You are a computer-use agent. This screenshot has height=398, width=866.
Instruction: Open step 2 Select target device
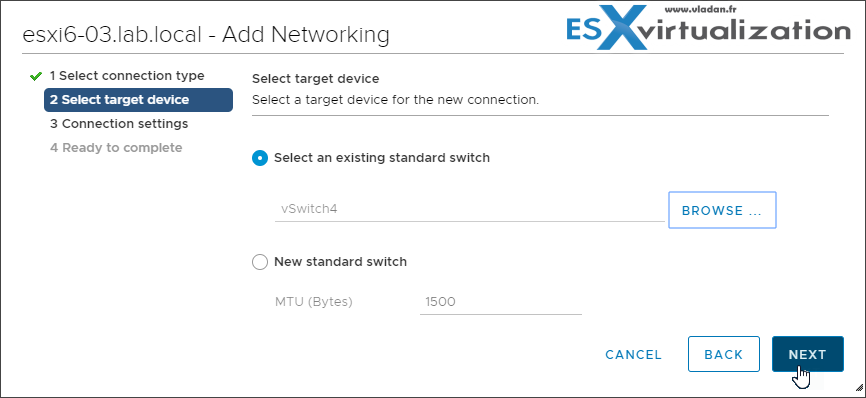pos(138,100)
